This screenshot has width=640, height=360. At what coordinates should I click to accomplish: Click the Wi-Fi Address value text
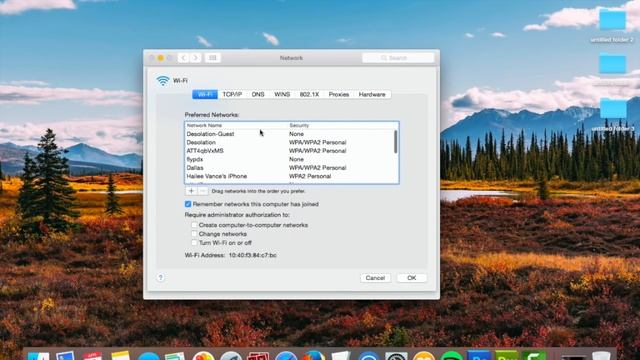(253, 255)
